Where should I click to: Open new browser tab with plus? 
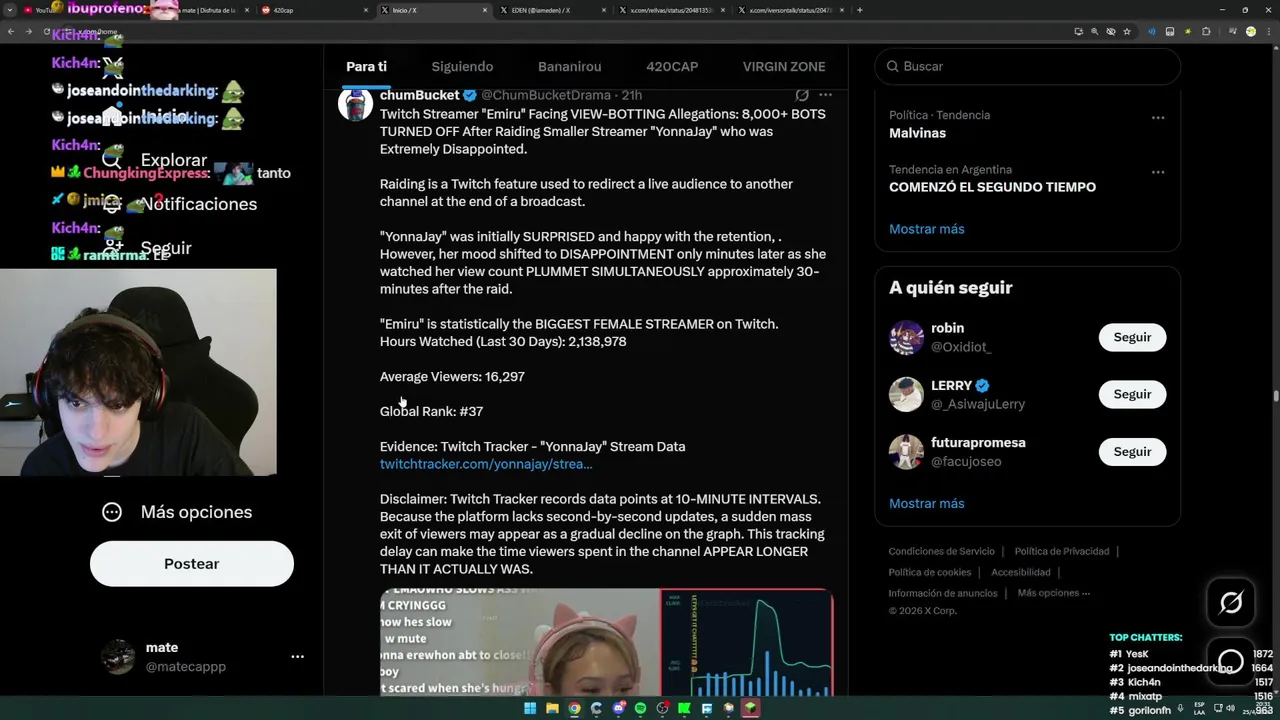[860, 10]
